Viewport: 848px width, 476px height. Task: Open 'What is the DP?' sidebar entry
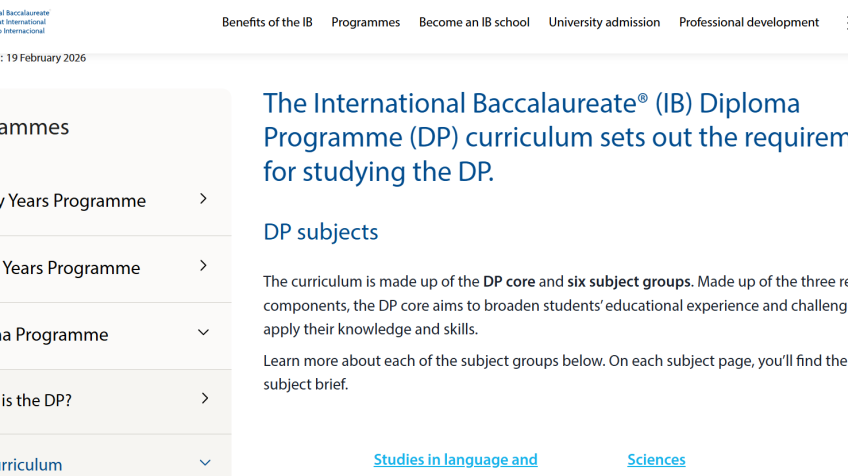coord(37,400)
